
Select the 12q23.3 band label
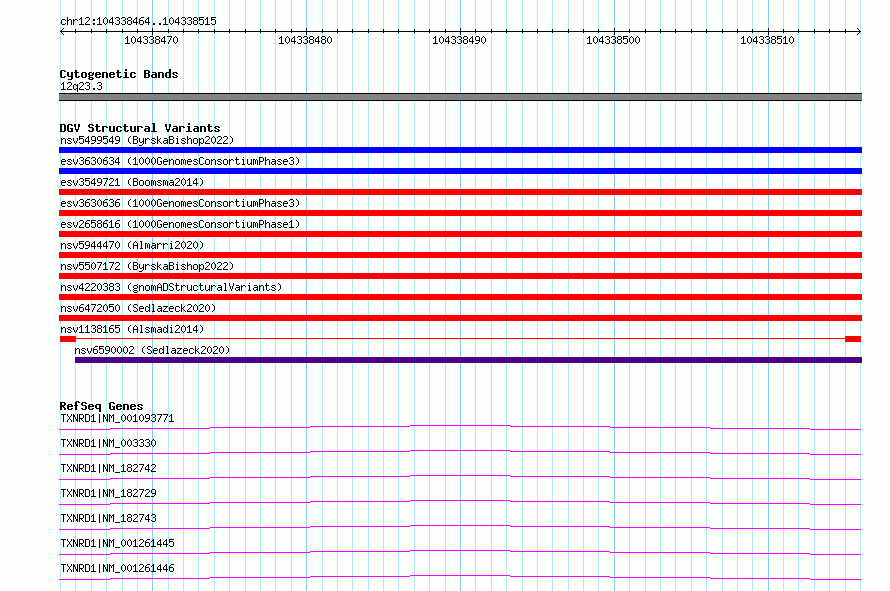[81, 86]
